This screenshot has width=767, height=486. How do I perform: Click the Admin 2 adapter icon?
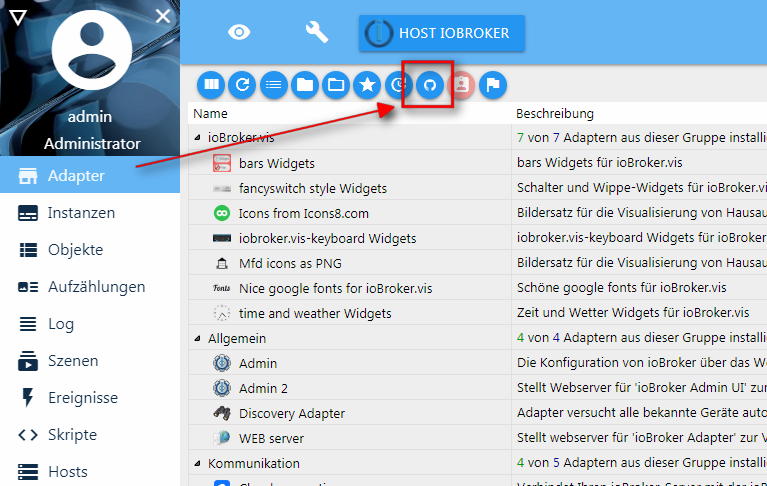222,388
